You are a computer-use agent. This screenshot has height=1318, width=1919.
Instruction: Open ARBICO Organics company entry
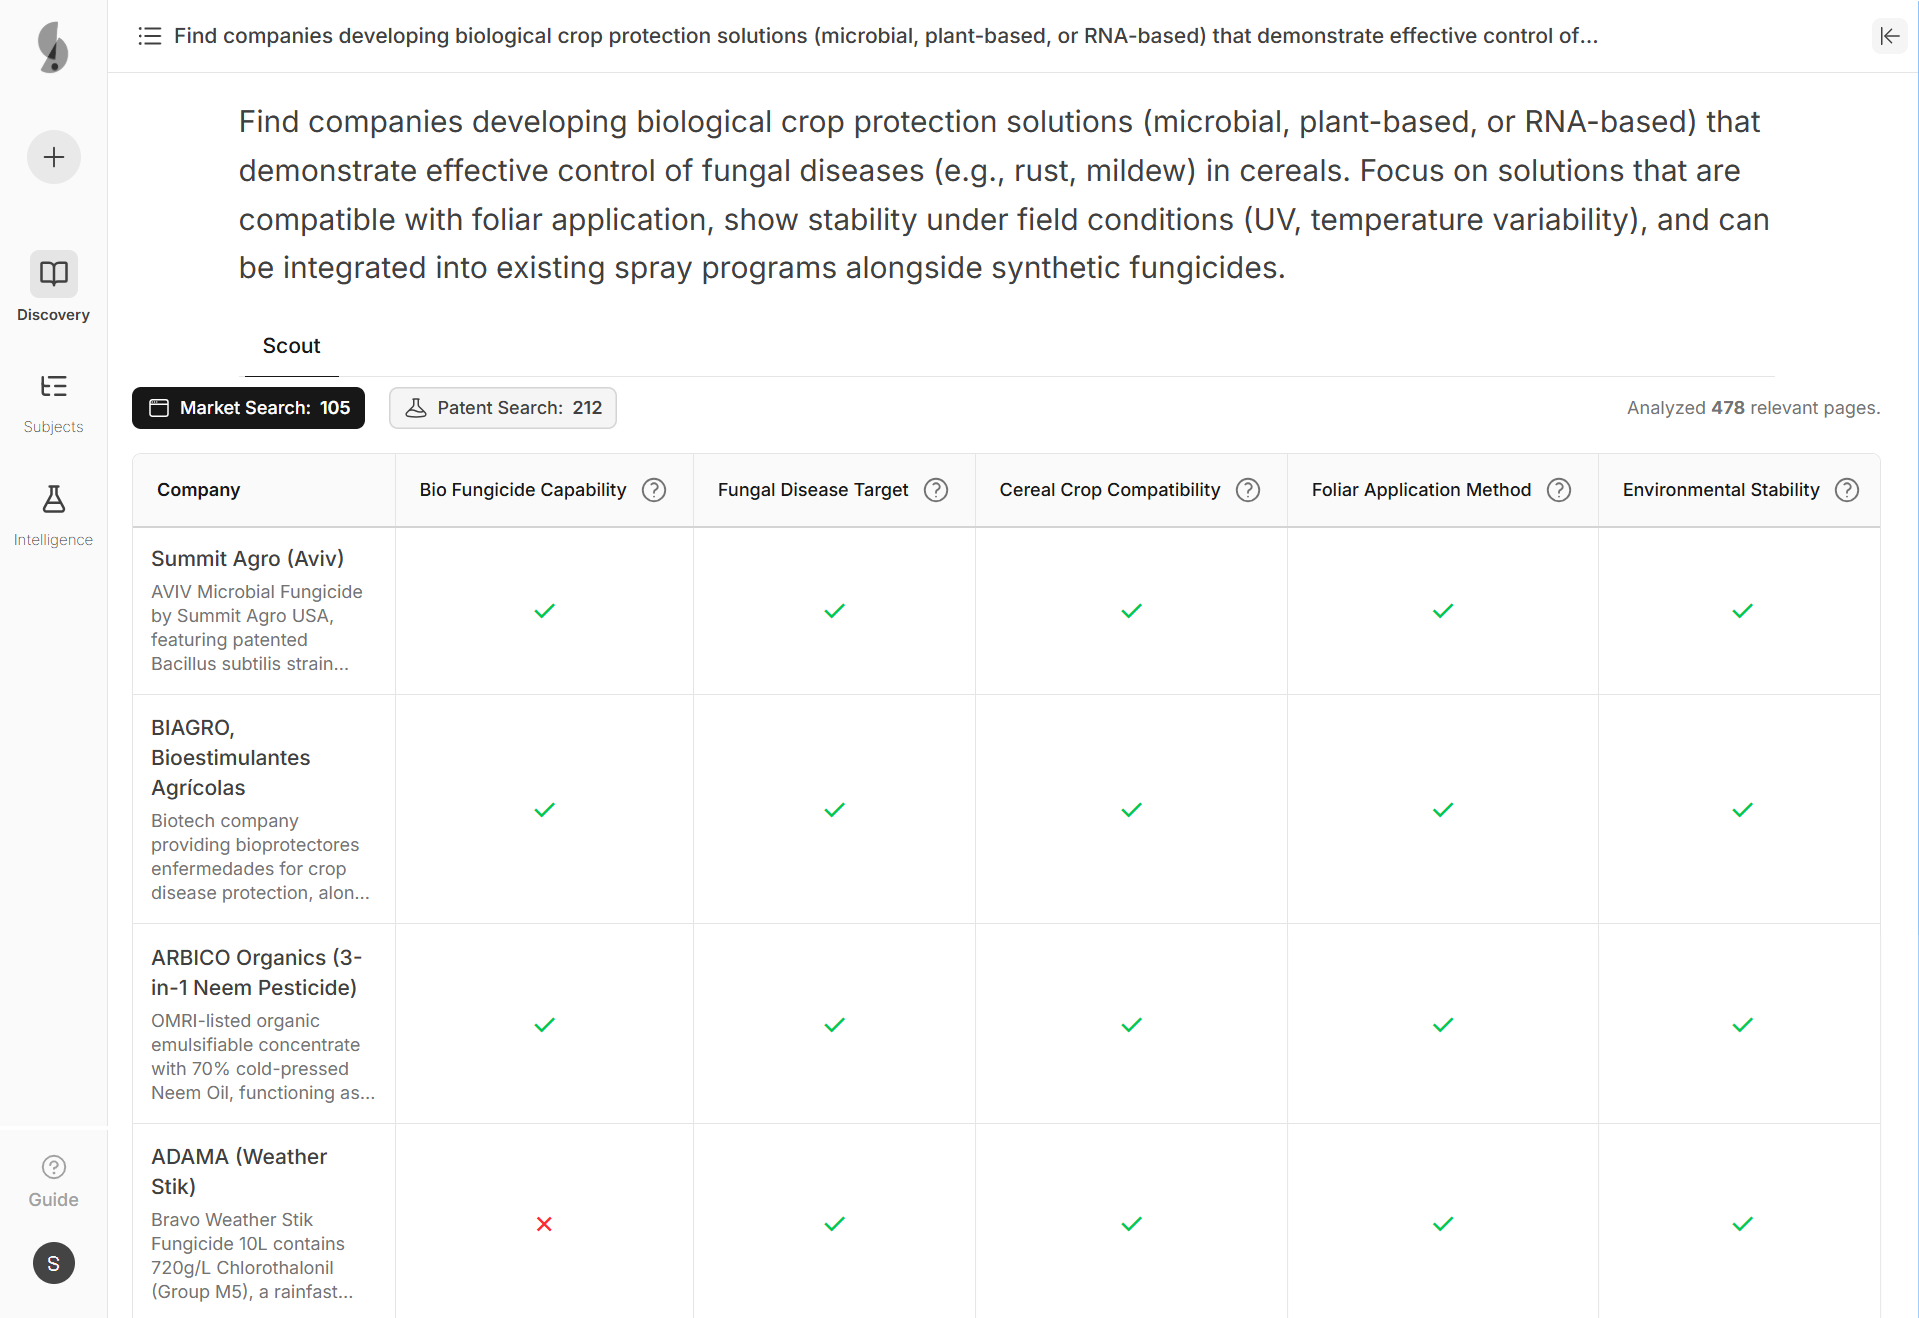256,972
